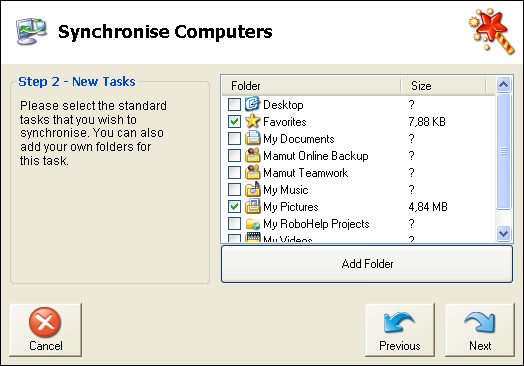Click the My Documents folder icon
Image resolution: width=524 pixels, height=366 pixels.
pyautogui.click(x=252, y=138)
